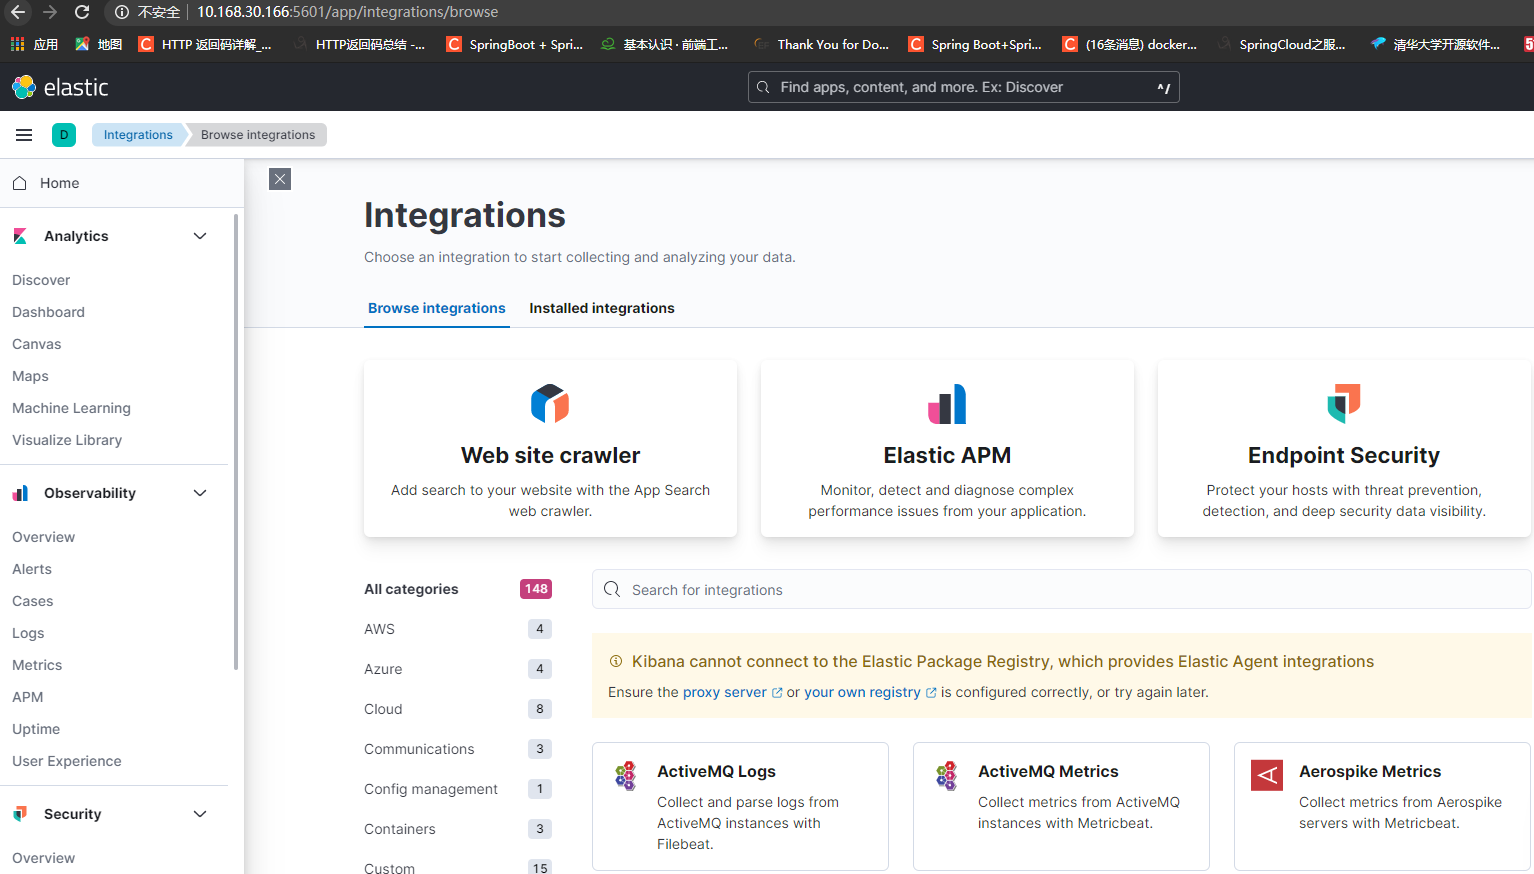1534x874 pixels.
Task: Click the site security info icon
Action: coord(122,12)
